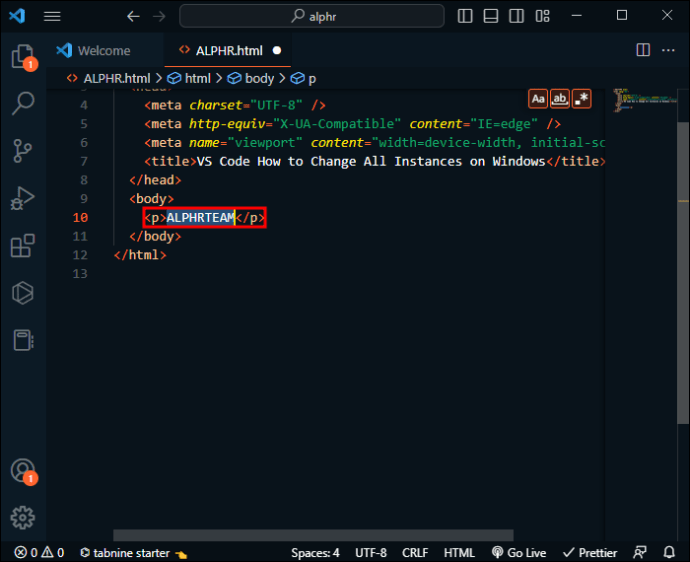Click Go Live in status bar
Viewport: 690px width, 562px height.
(x=518, y=552)
